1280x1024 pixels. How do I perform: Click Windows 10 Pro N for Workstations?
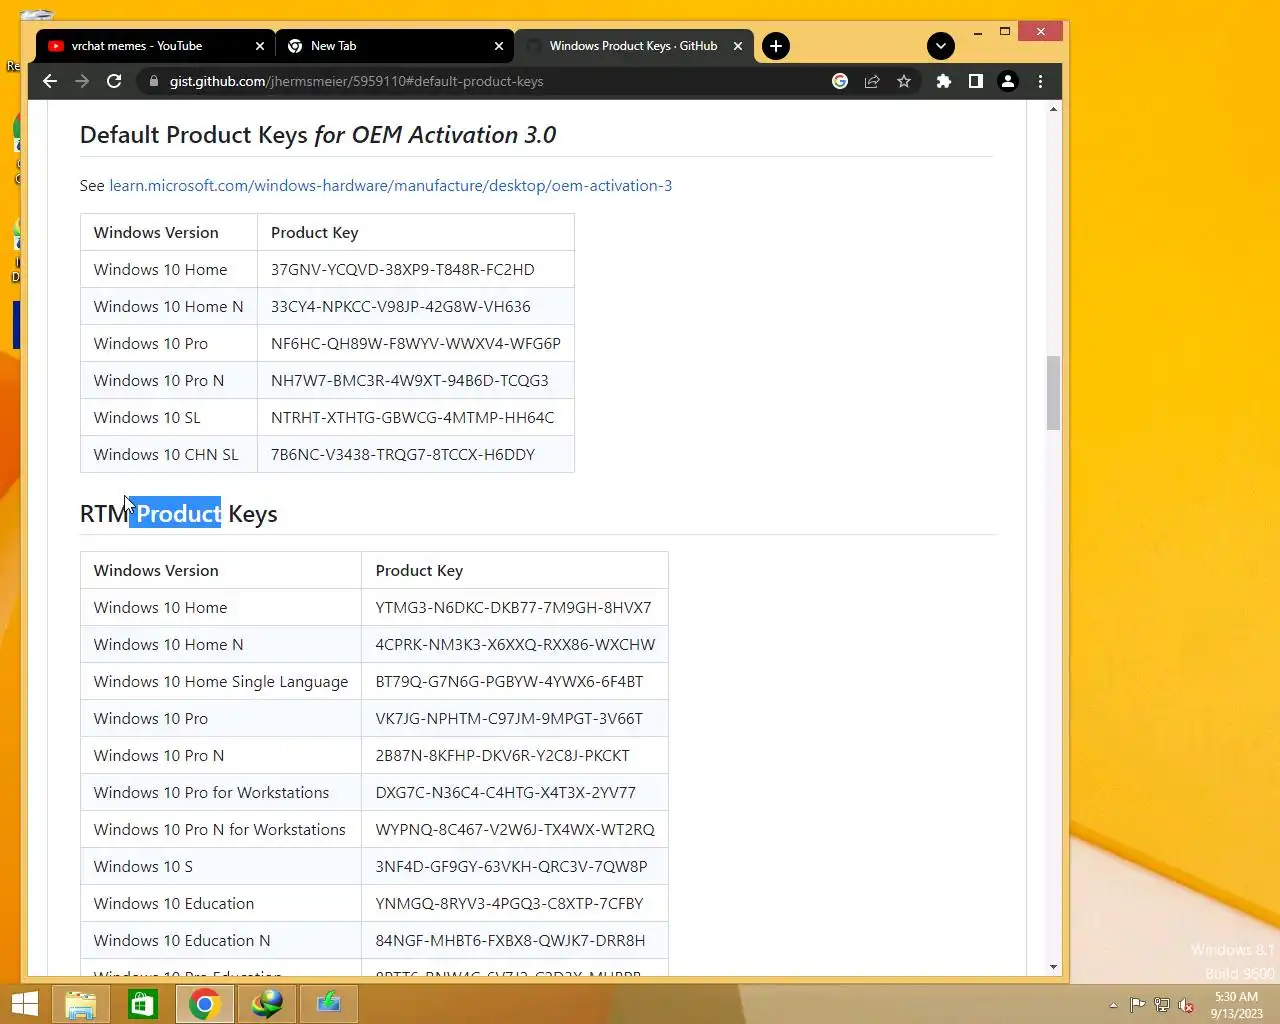coord(221,830)
